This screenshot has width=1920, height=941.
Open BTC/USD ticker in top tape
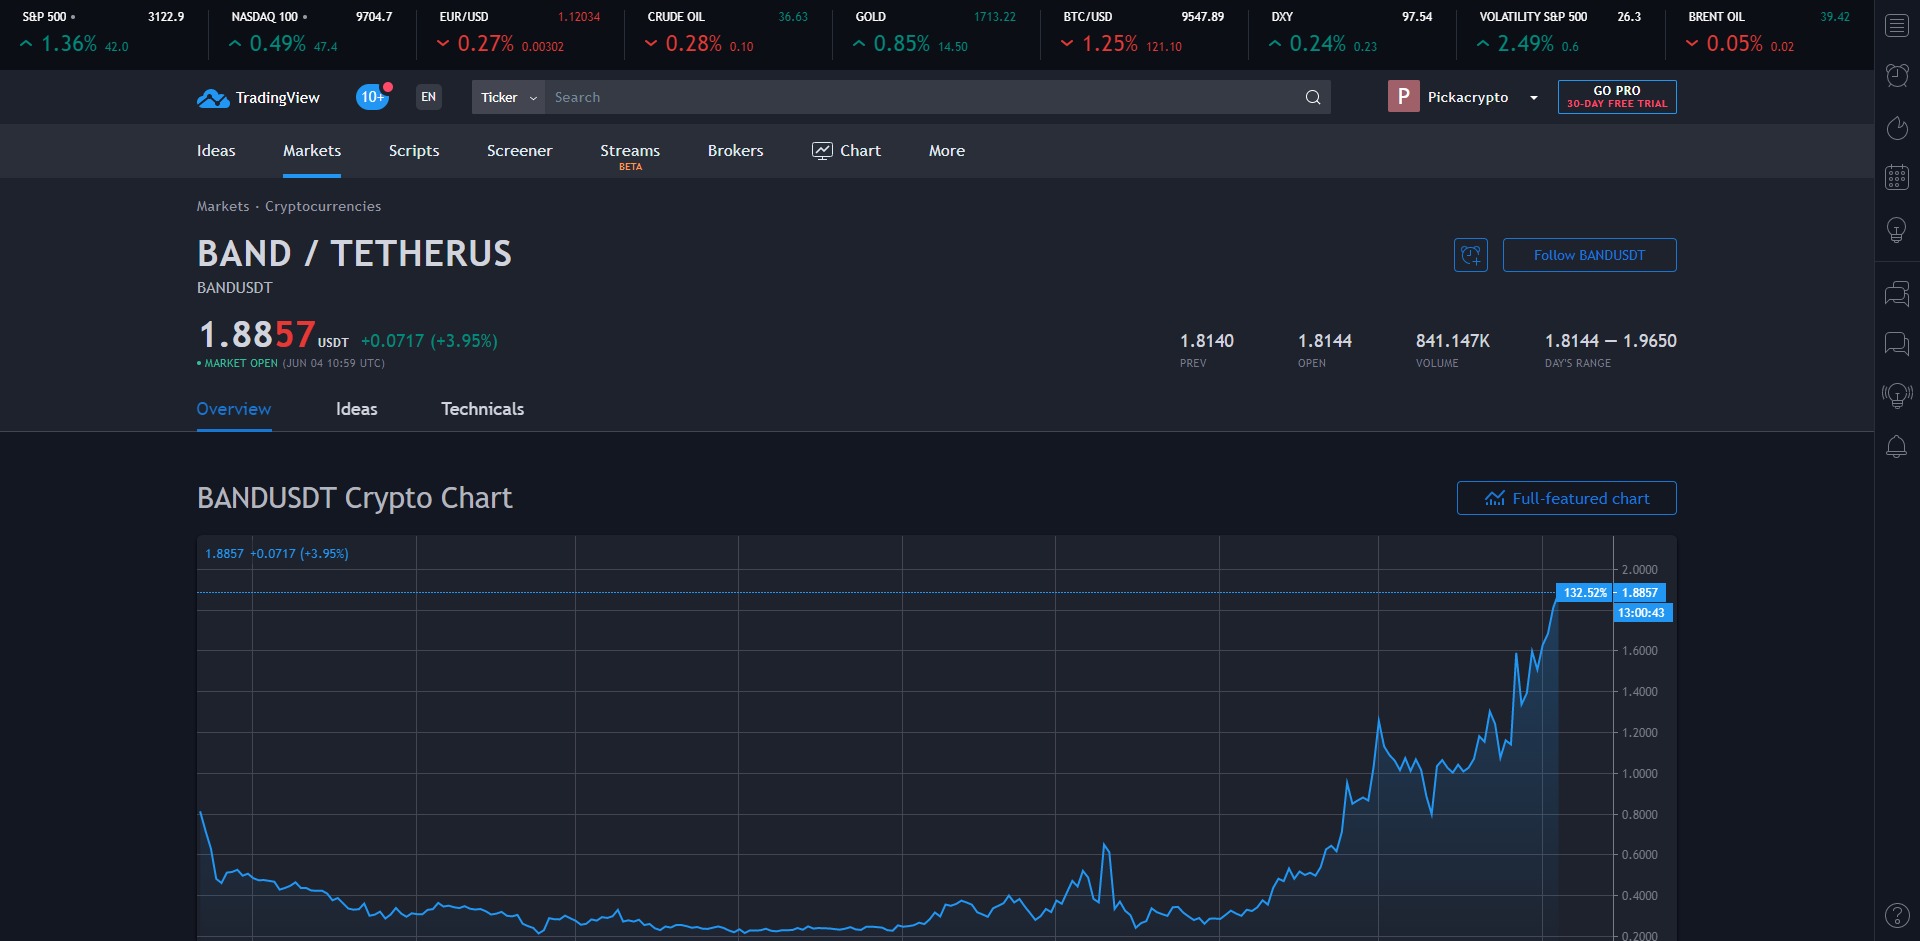[1143, 32]
